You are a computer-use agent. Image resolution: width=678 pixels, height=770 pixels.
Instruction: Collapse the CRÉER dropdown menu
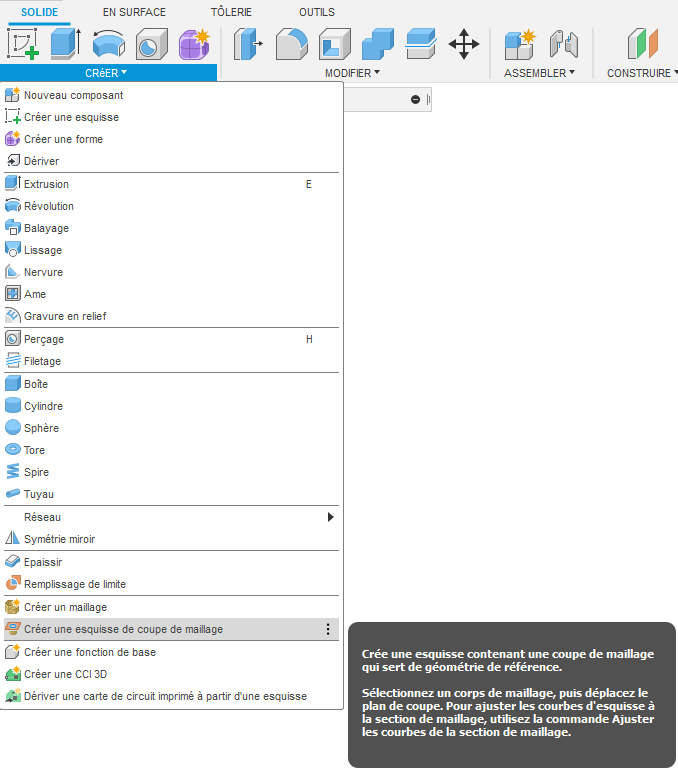point(106,73)
